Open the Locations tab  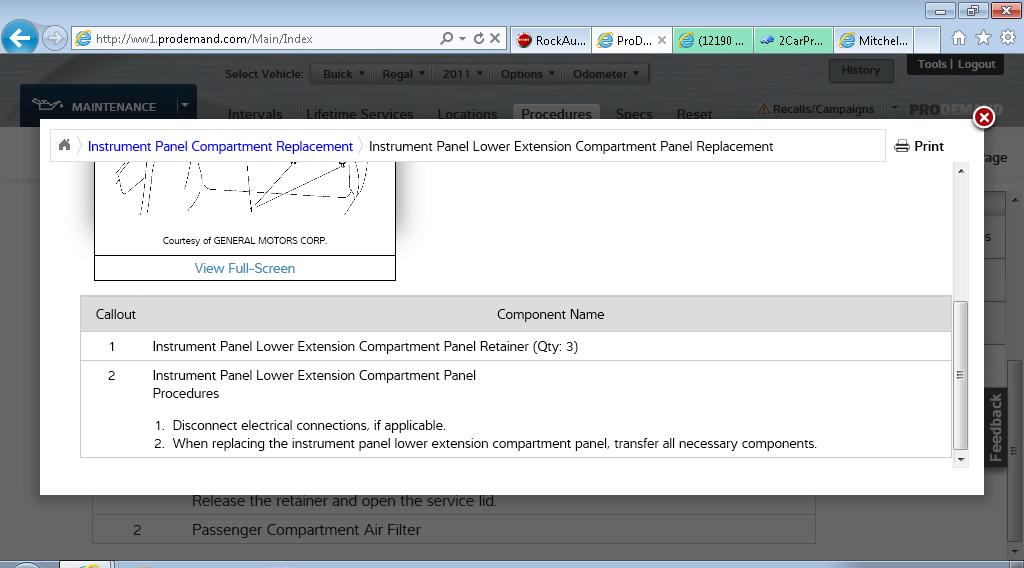(x=467, y=114)
